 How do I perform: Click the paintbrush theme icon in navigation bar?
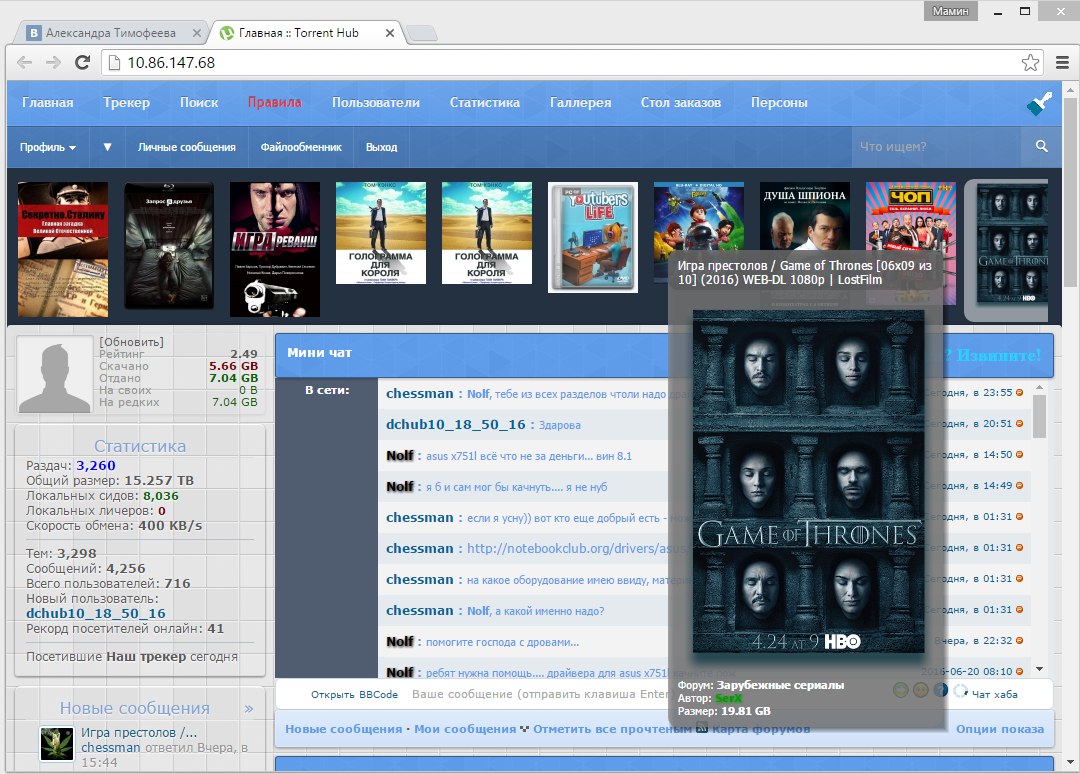click(x=1039, y=103)
